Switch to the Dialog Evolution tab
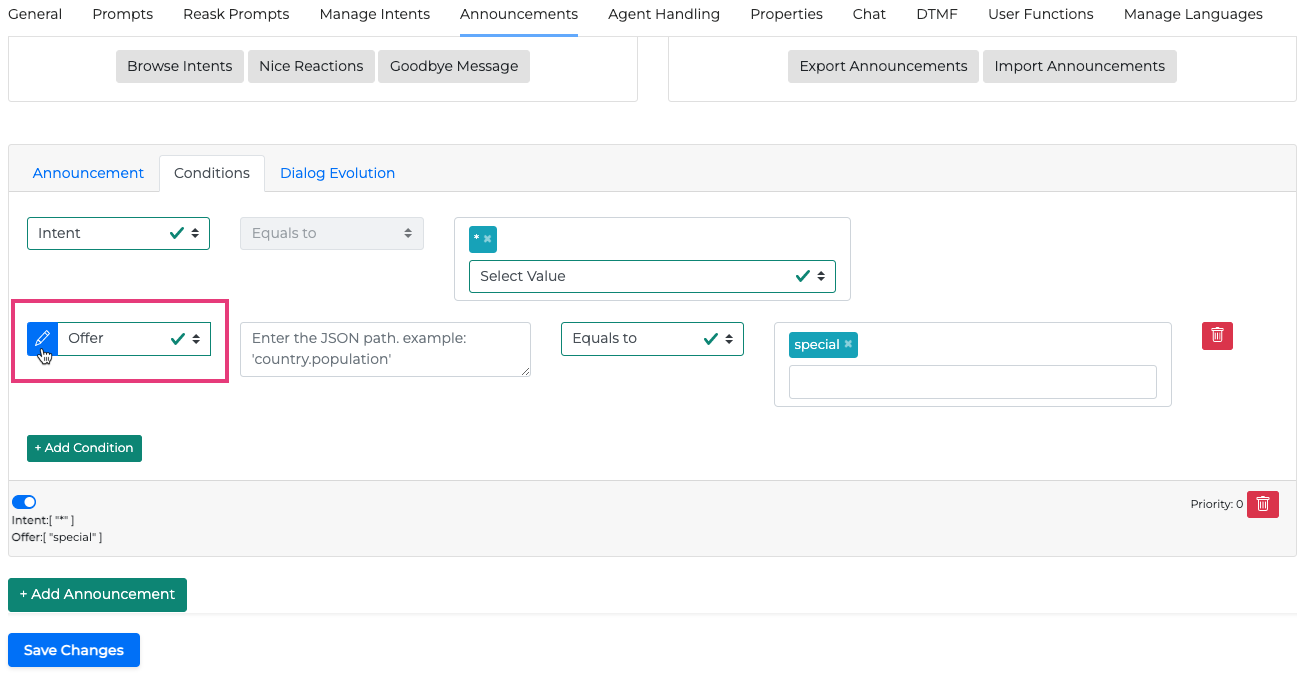The image size is (1304, 677). click(x=337, y=173)
